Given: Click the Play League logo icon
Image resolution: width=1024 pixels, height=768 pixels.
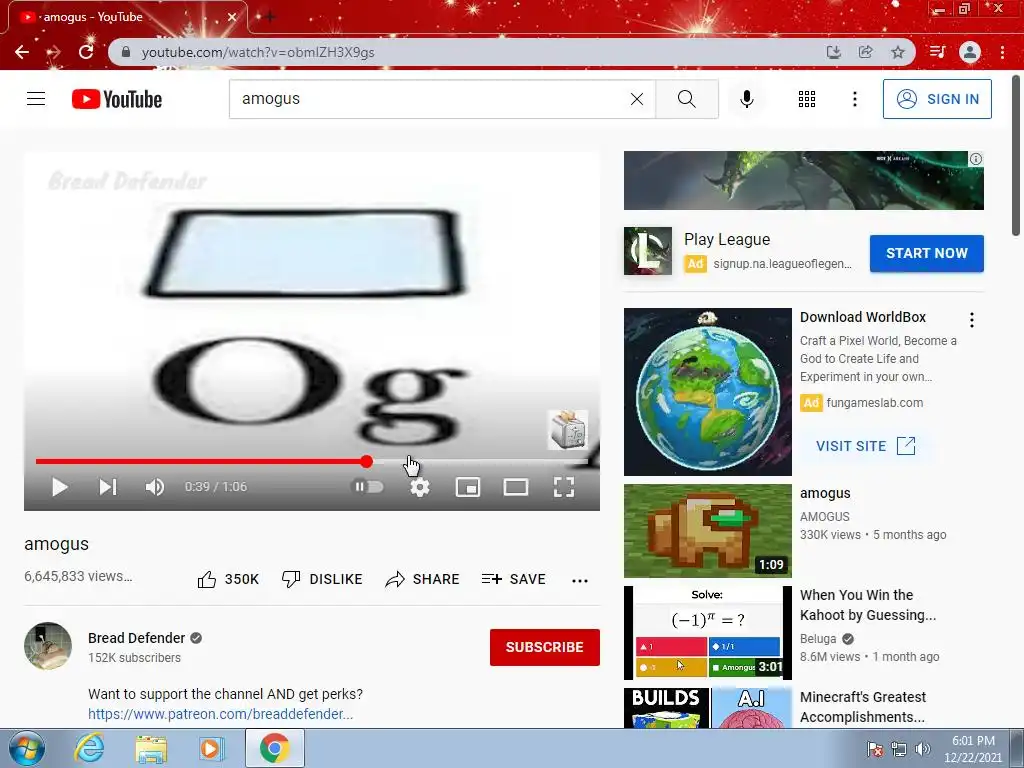Looking at the screenshot, I should [x=647, y=251].
